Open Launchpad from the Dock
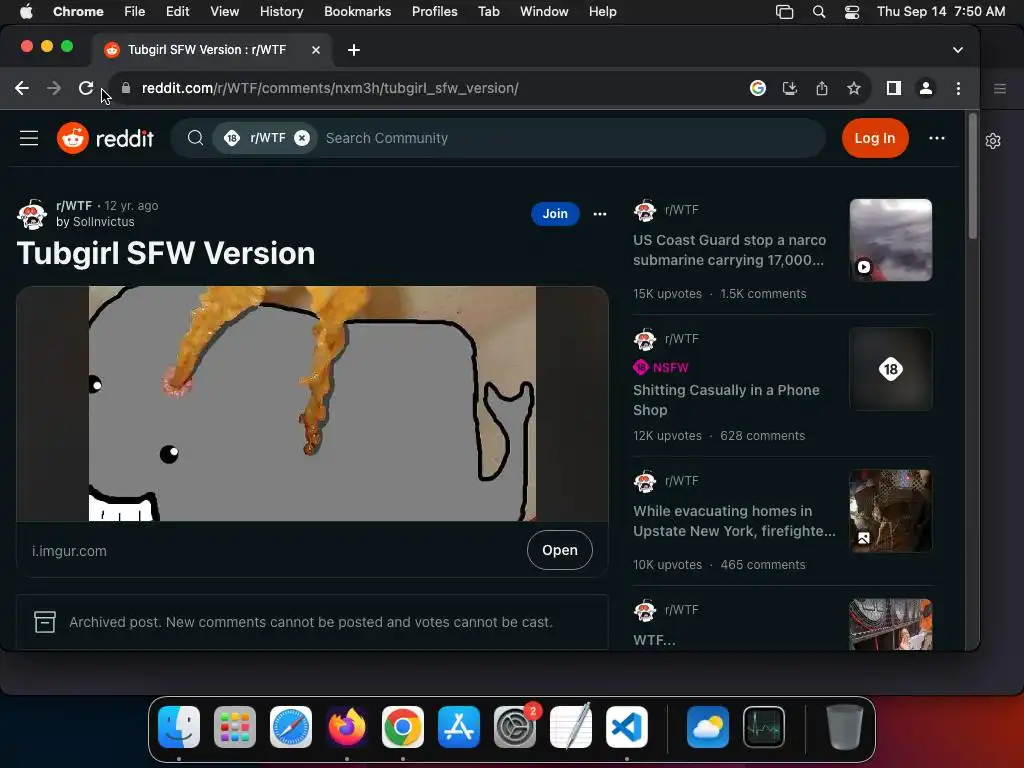1024x768 pixels. tap(235, 727)
